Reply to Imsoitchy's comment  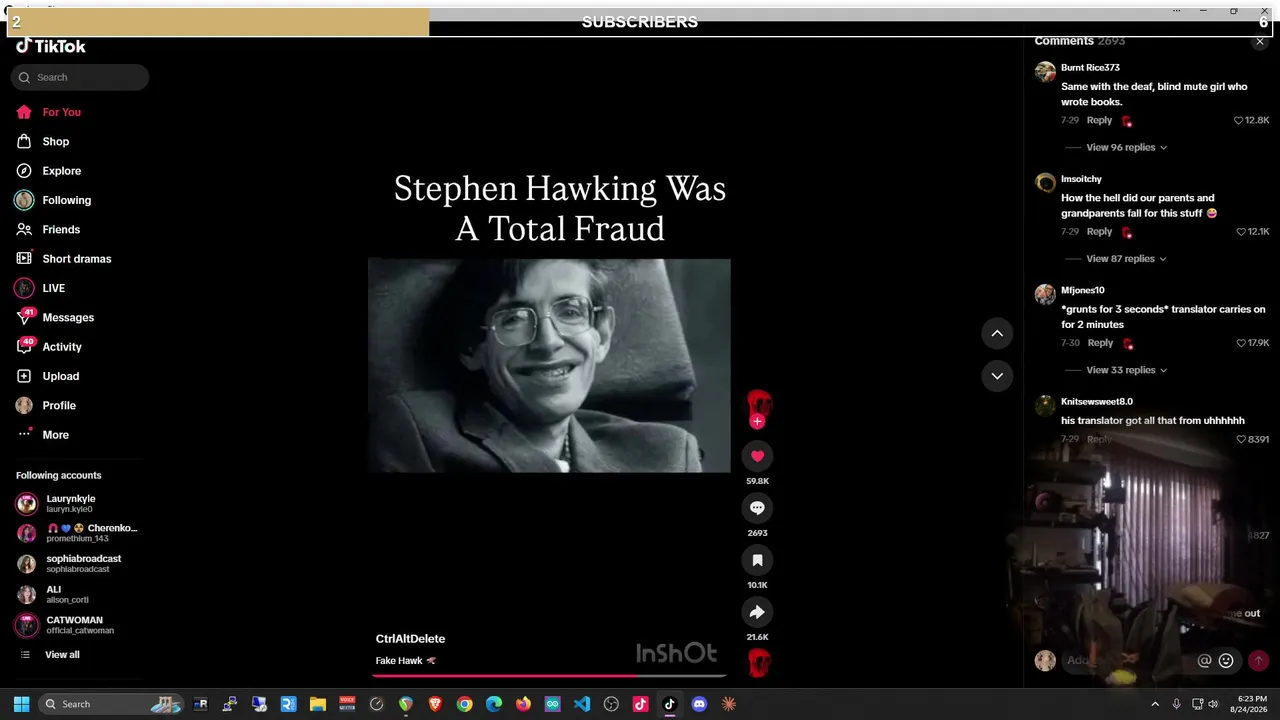[x=1099, y=231]
